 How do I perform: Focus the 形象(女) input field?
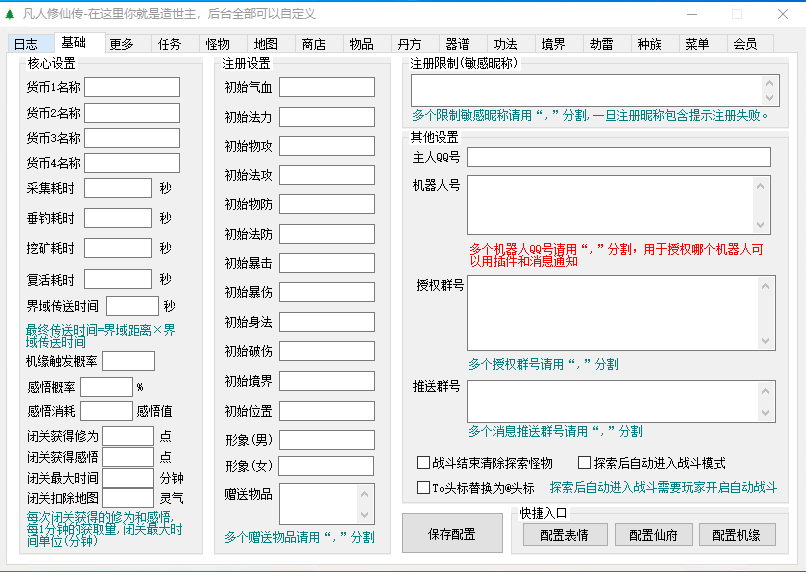(x=326, y=466)
